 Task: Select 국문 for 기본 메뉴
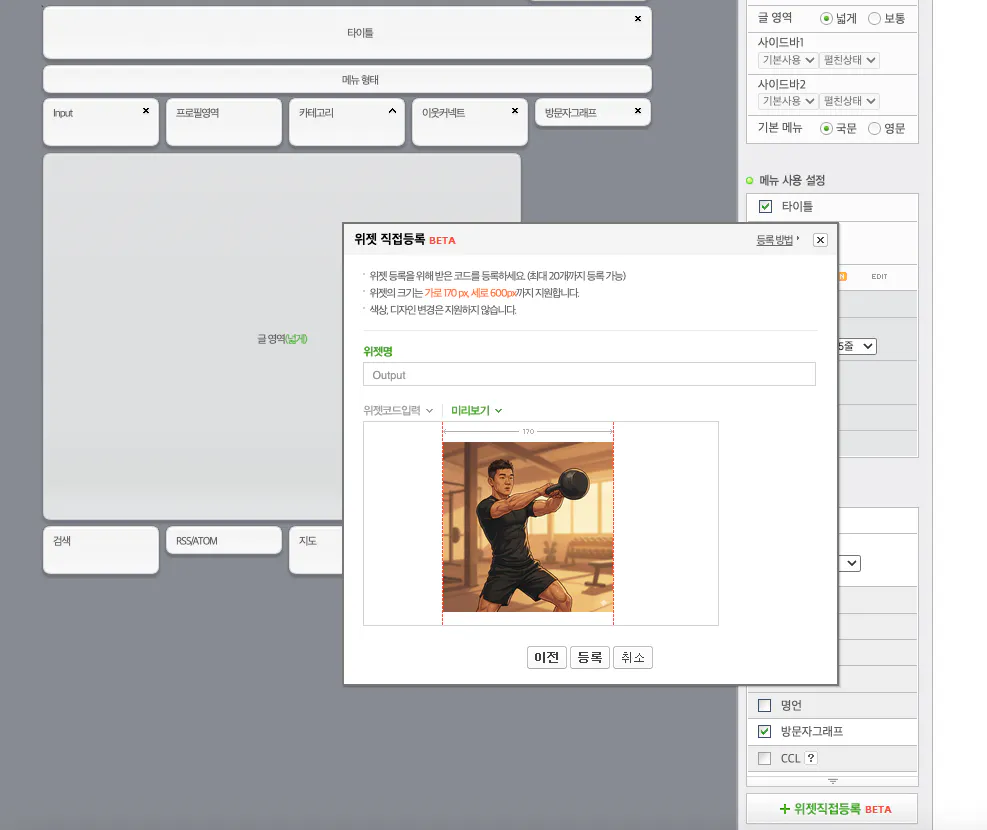click(x=826, y=128)
